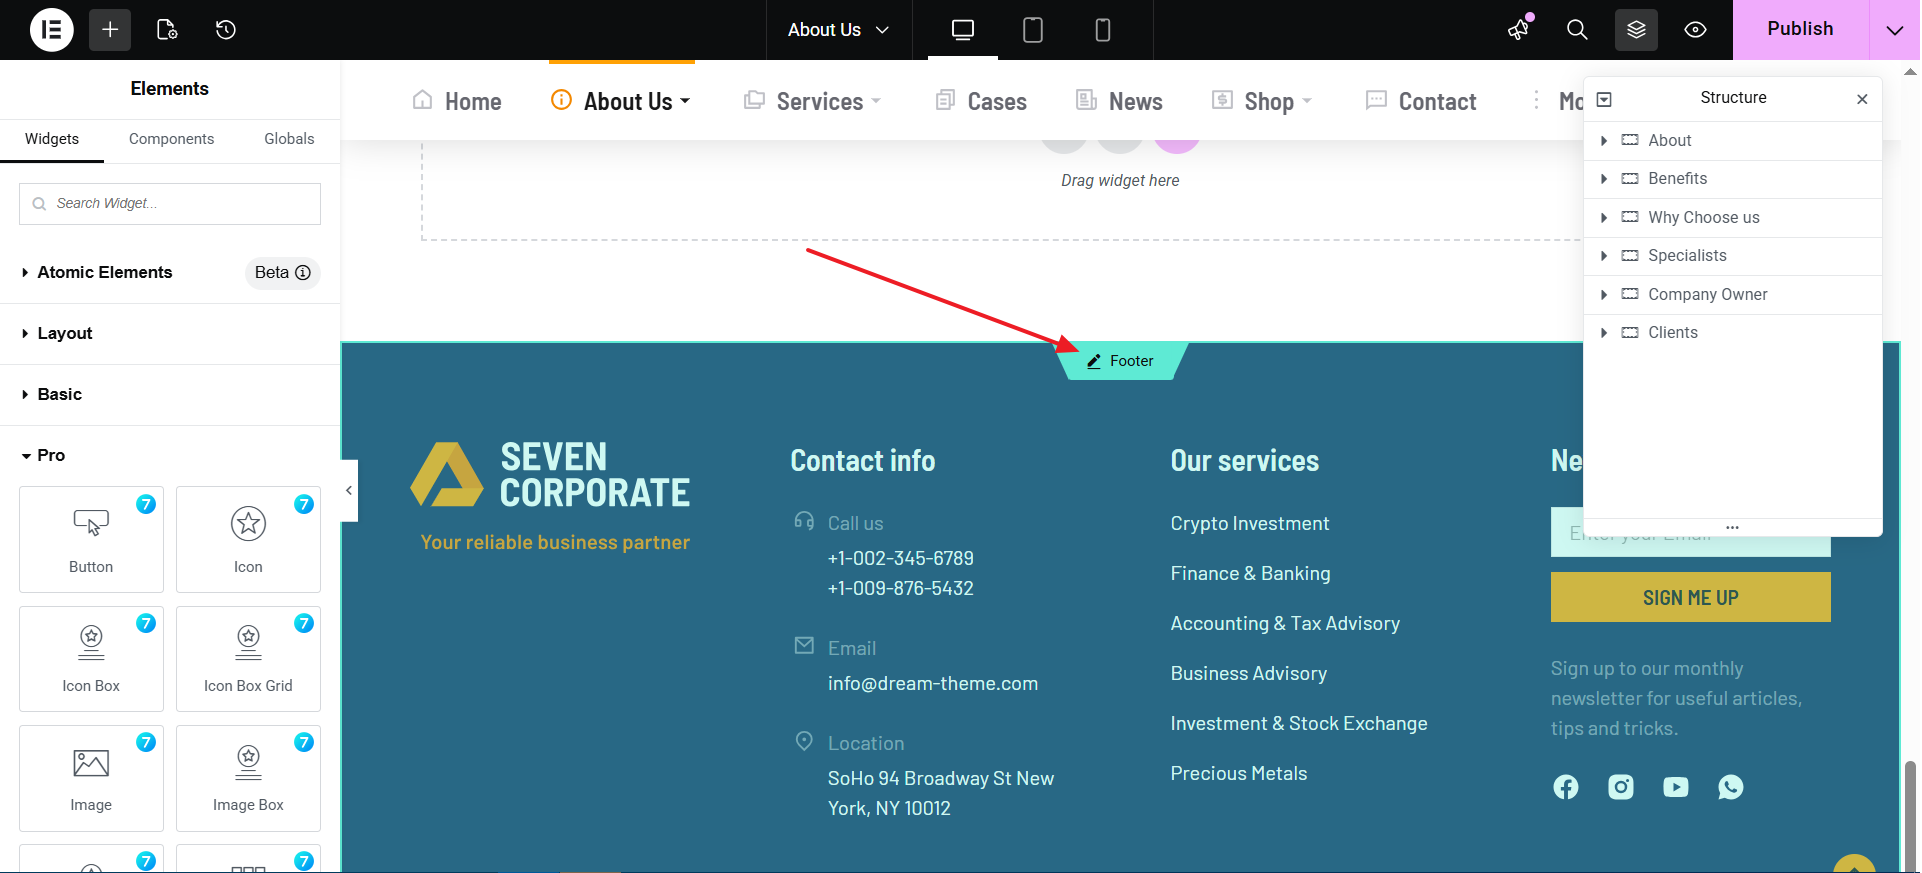The width and height of the screenshot is (1922, 873).
Task: Expand the Atomic Elements section
Action: pyautogui.click(x=104, y=272)
